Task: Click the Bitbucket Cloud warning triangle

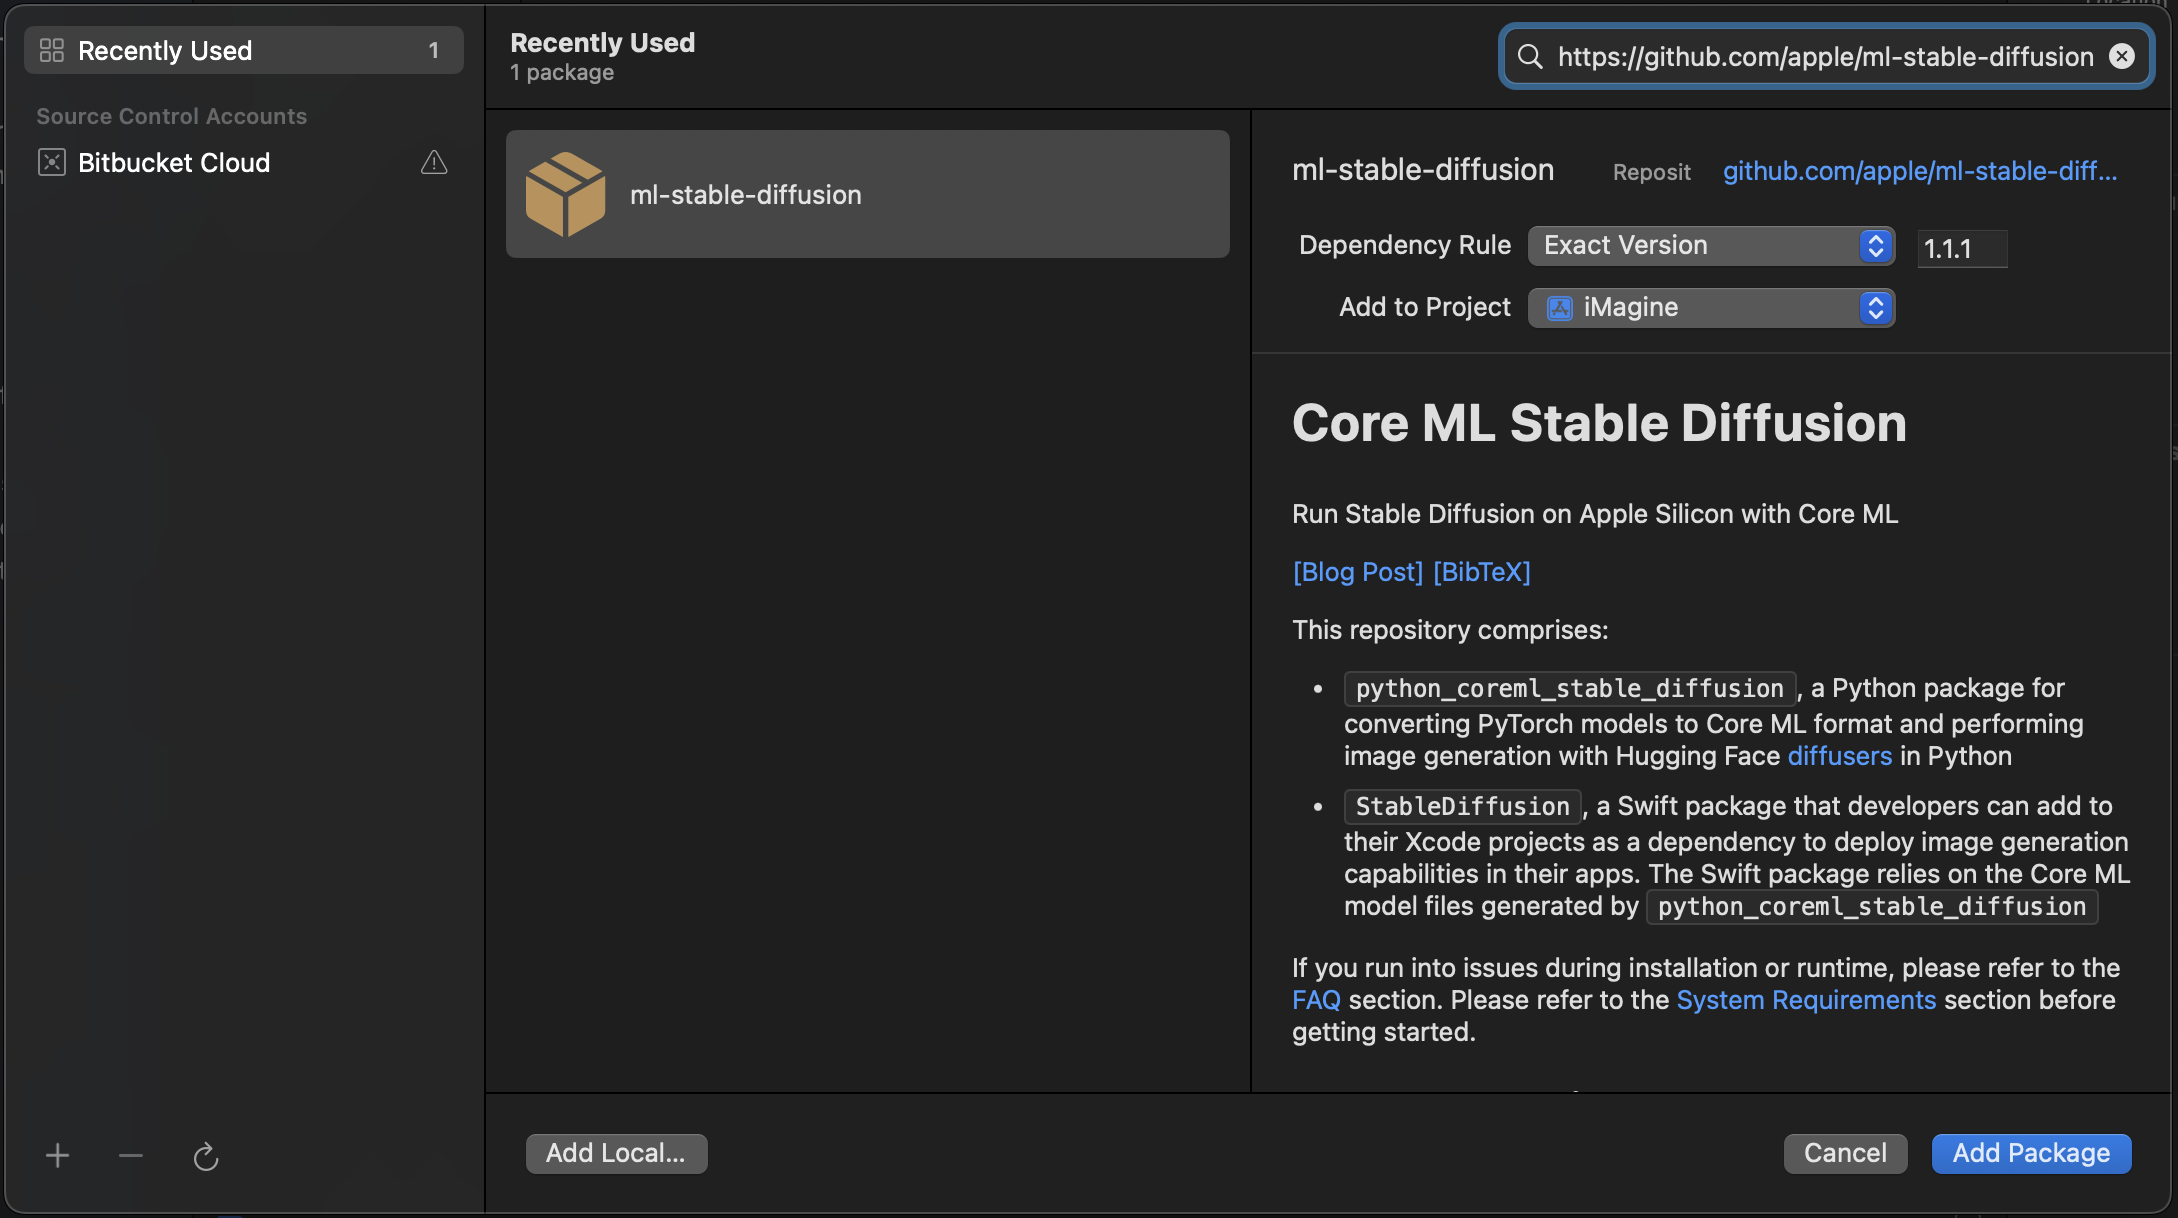Action: [x=434, y=162]
